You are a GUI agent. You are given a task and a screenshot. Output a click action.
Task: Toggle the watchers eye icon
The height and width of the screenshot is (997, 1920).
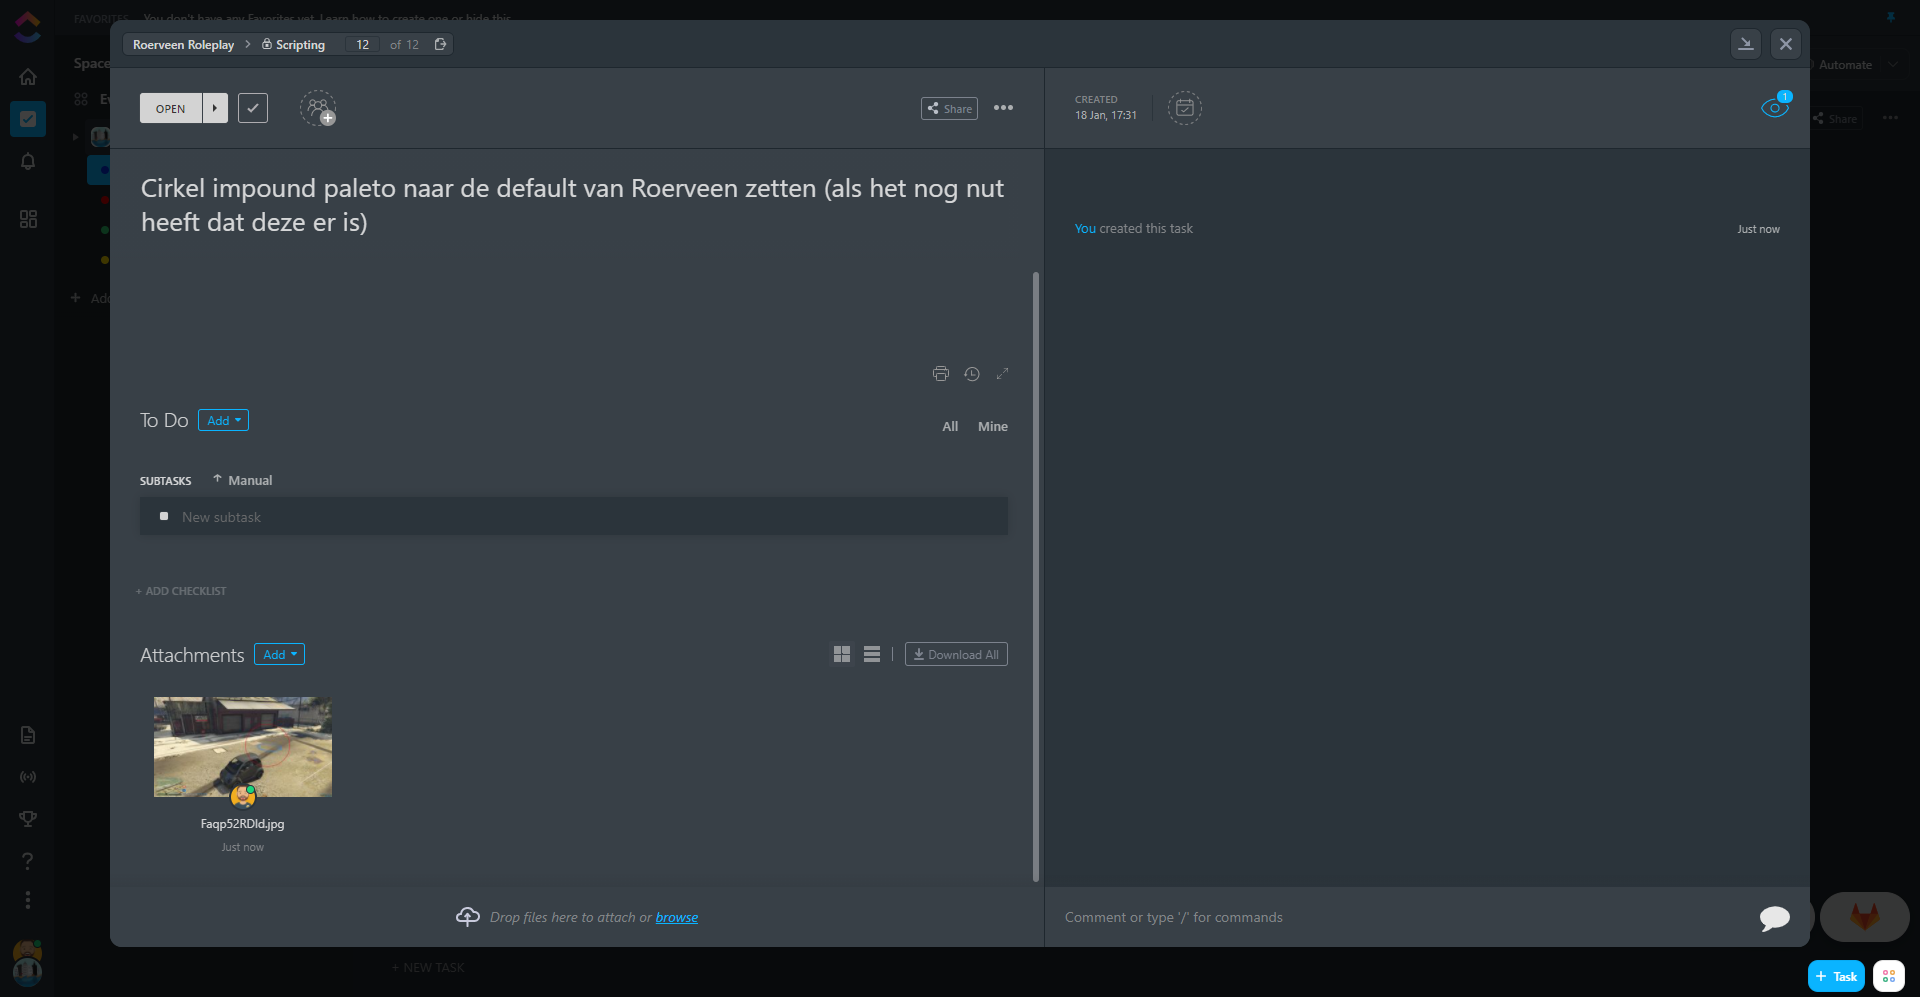click(1774, 108)
